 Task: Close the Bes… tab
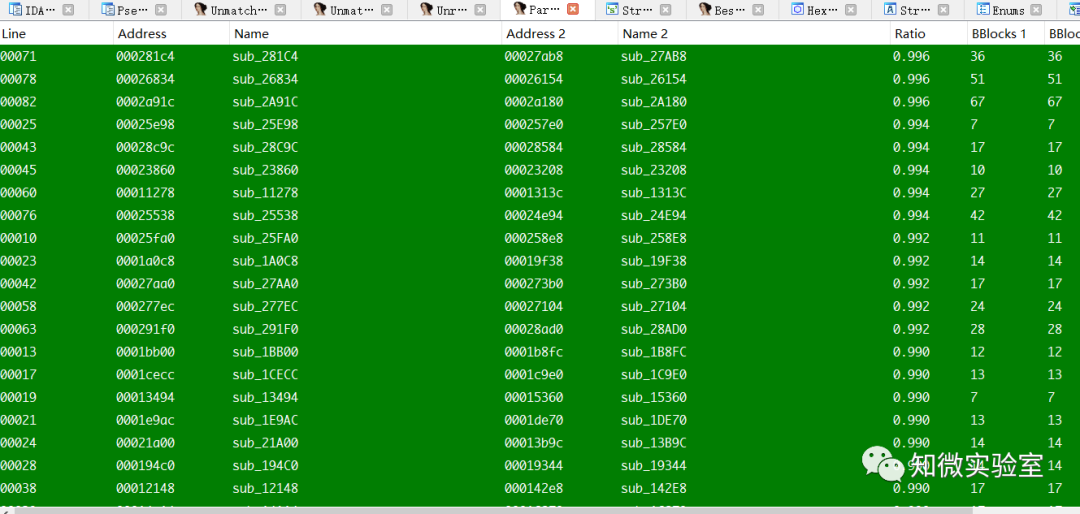pos(758,10)
